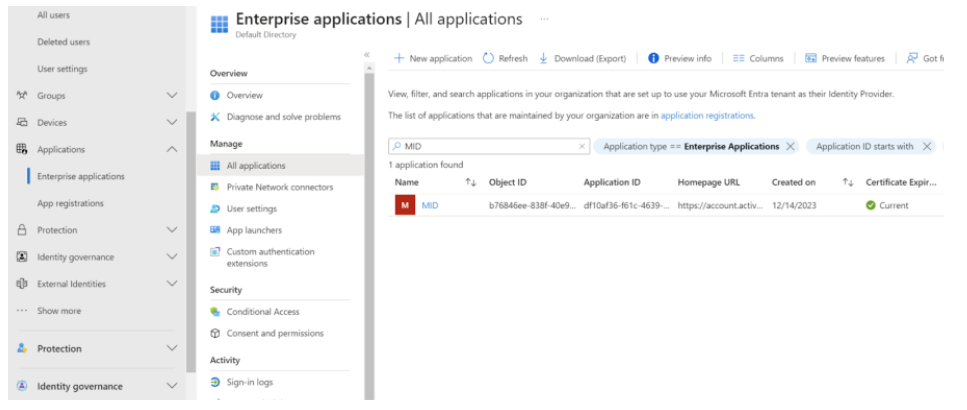967x410 pixels.
Task: Sort by the Name column arrows
Action: tap(470, 183)
